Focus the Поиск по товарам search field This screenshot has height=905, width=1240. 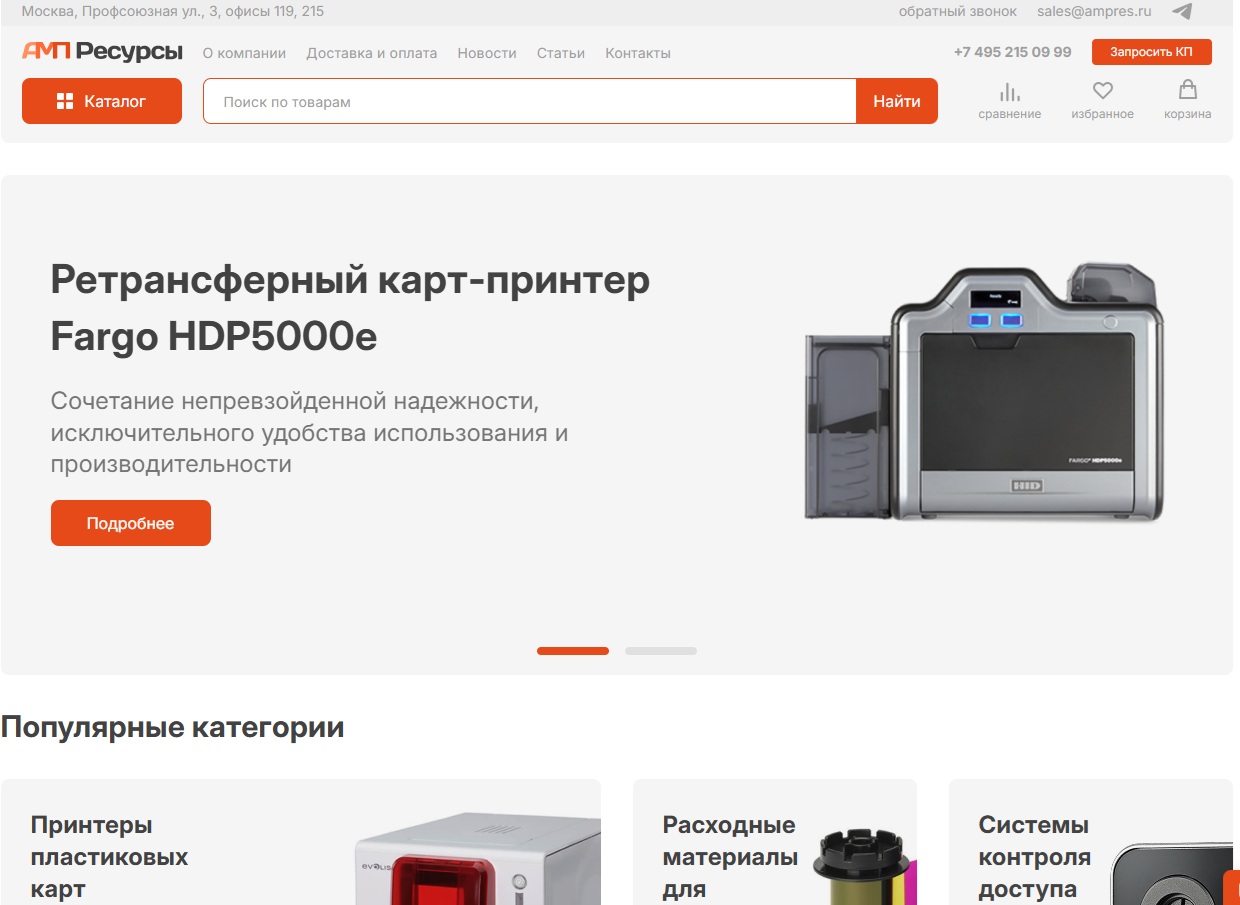(x=530, y=101)
